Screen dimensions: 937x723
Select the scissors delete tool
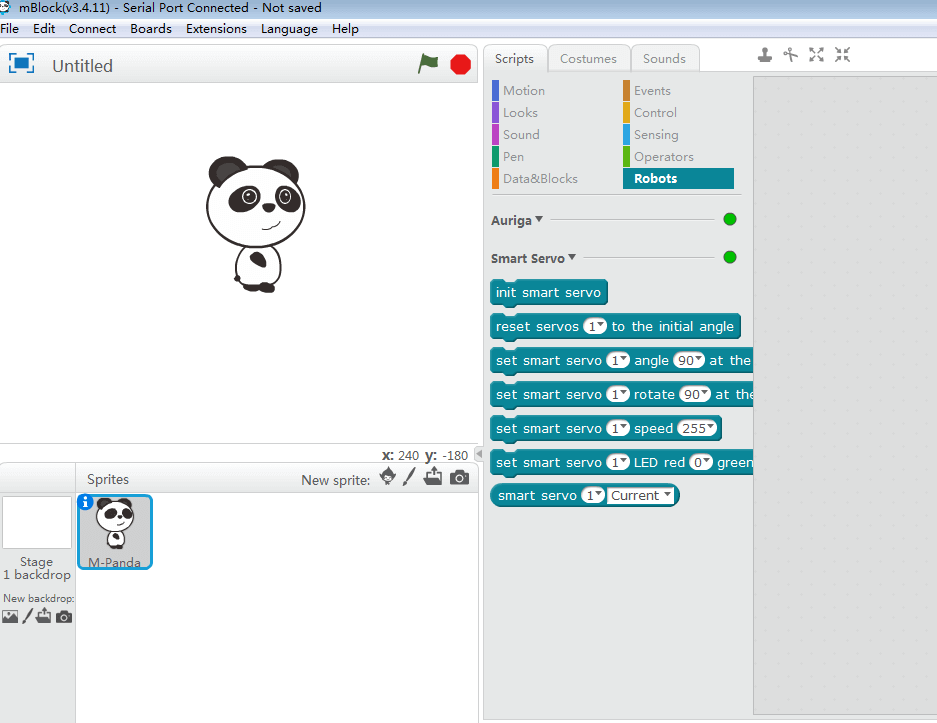click(791, 55)
